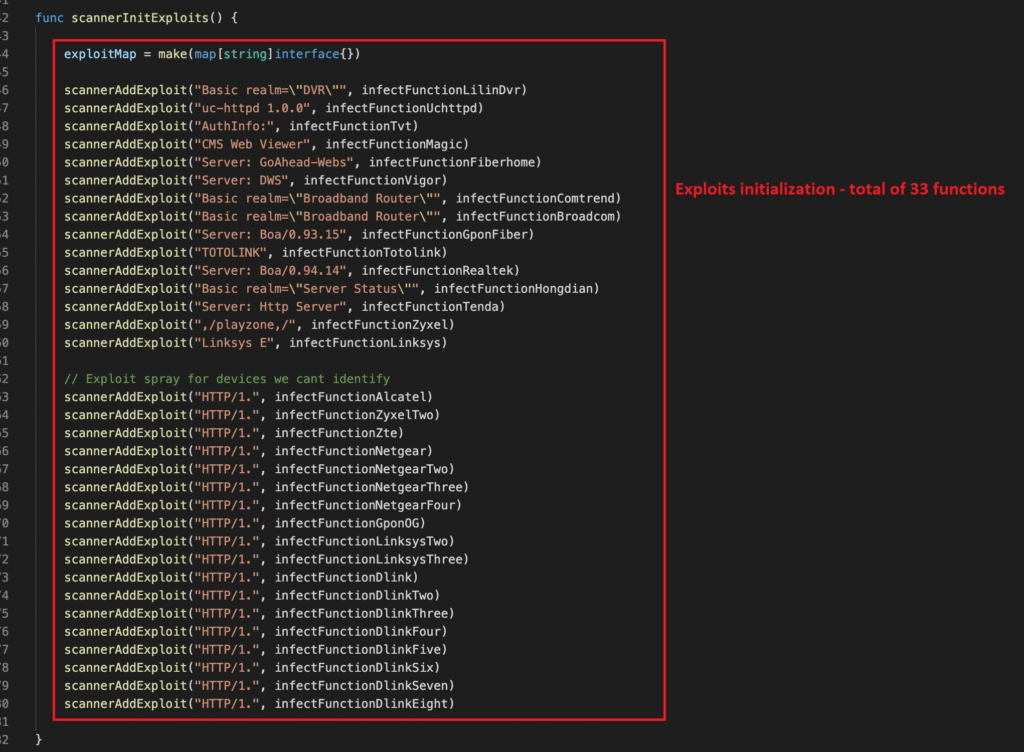This screenshot has height=752, width=1024.
Task: Click the line with infectFunctionTvt
Action: (241, 126)
